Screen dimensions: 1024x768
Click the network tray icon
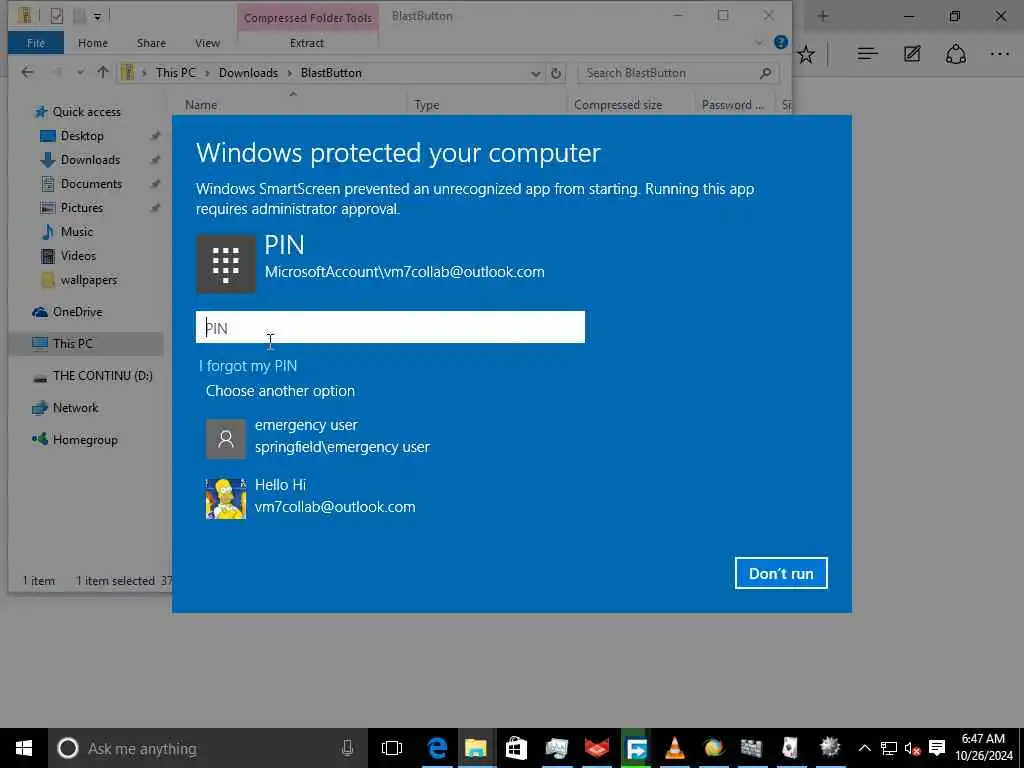[x=888, y=748]
